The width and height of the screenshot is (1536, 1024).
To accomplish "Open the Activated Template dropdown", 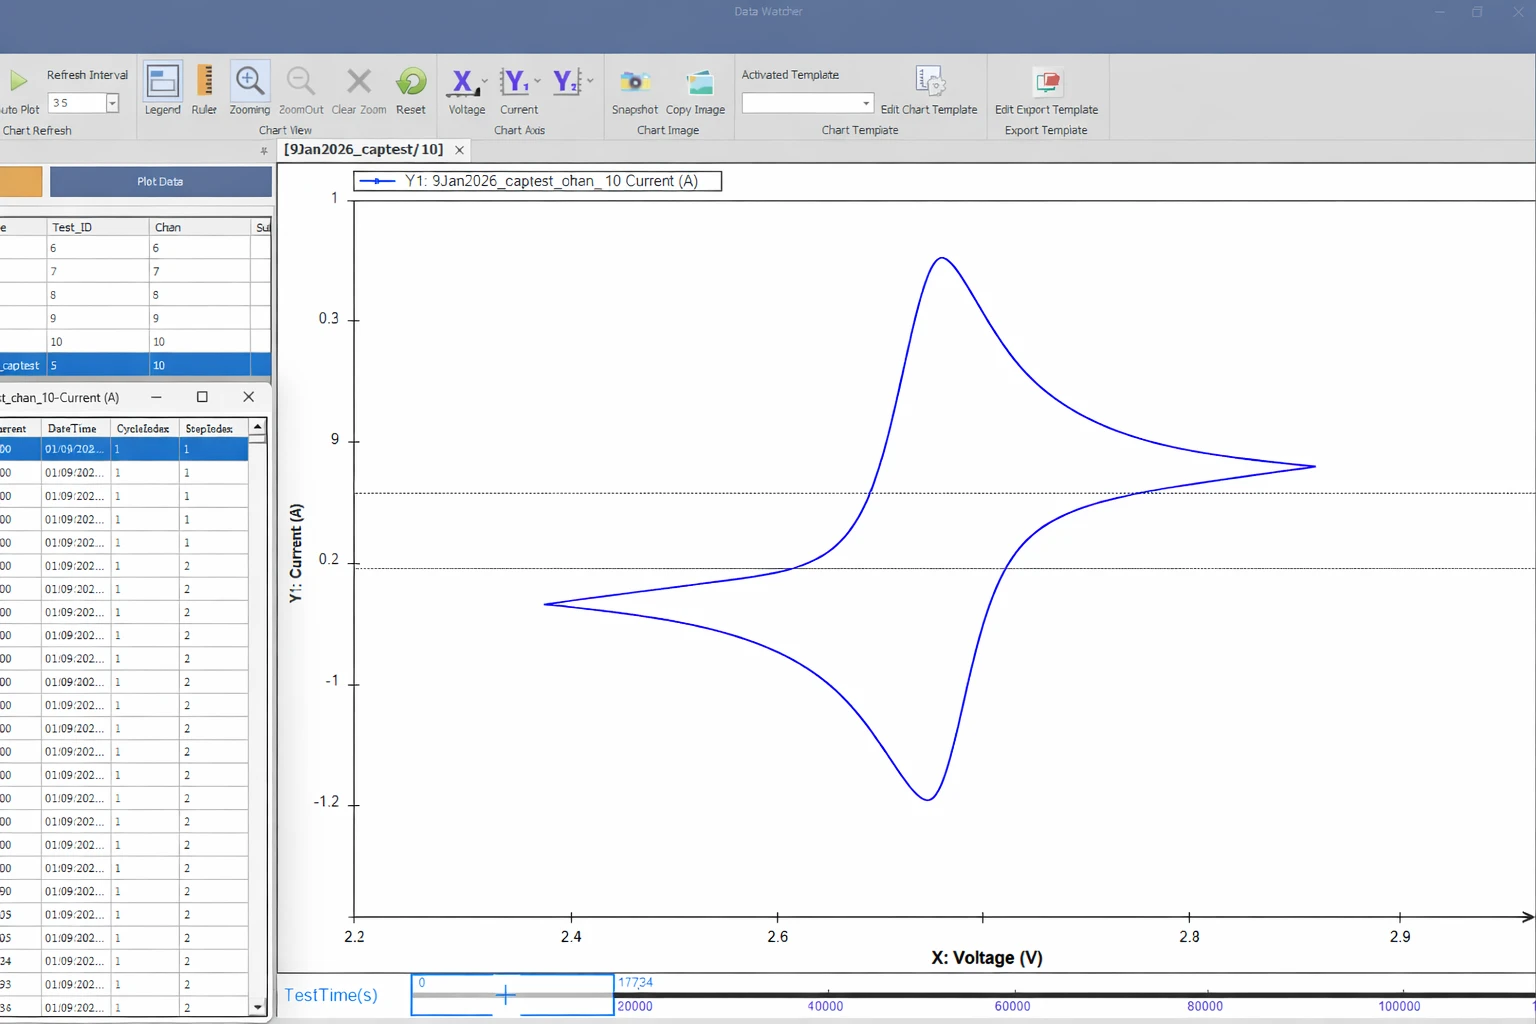I will pyautogui.click(x=866, y=103).
